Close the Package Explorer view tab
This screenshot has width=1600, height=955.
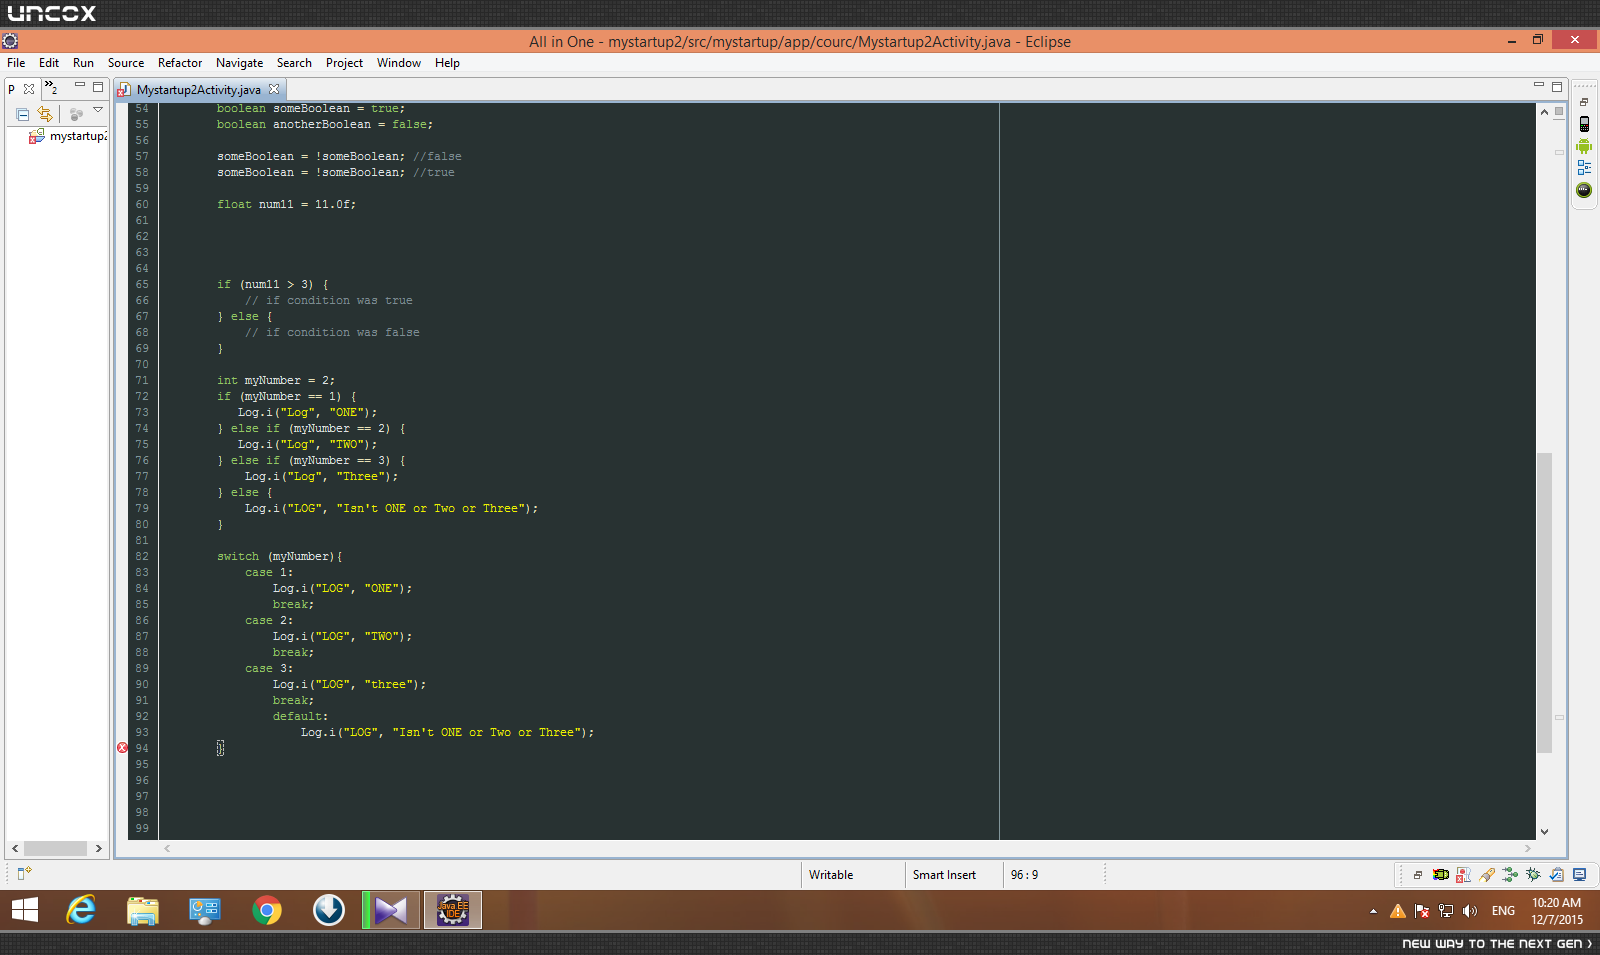click(x=29, y=89)
